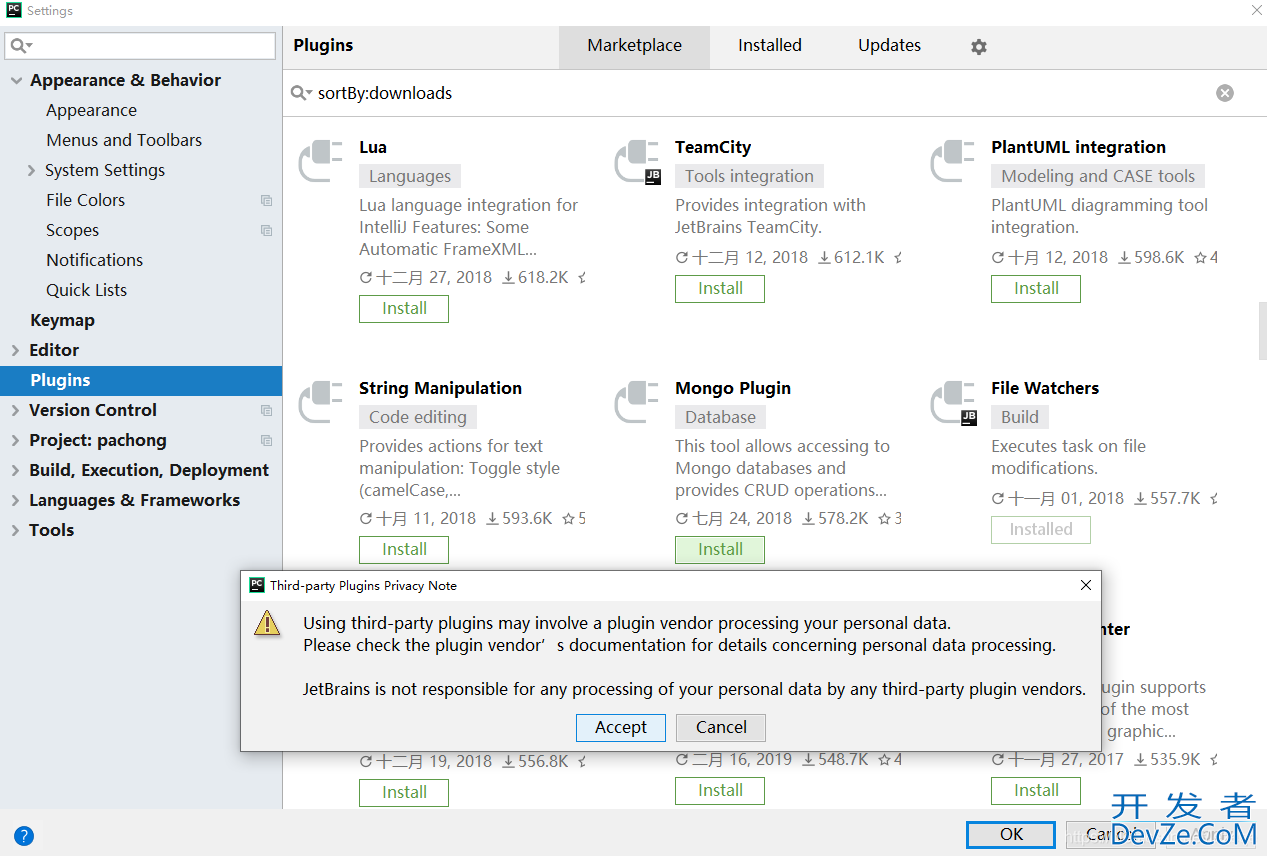
Task: Click the Database tag under Mongo Plugin
Action: (720, 417)
